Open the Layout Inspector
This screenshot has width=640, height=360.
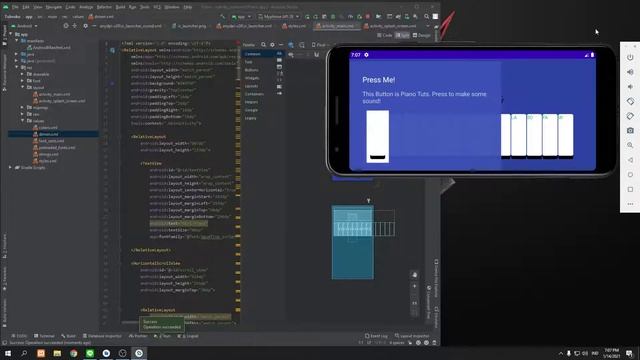[412, 336]
